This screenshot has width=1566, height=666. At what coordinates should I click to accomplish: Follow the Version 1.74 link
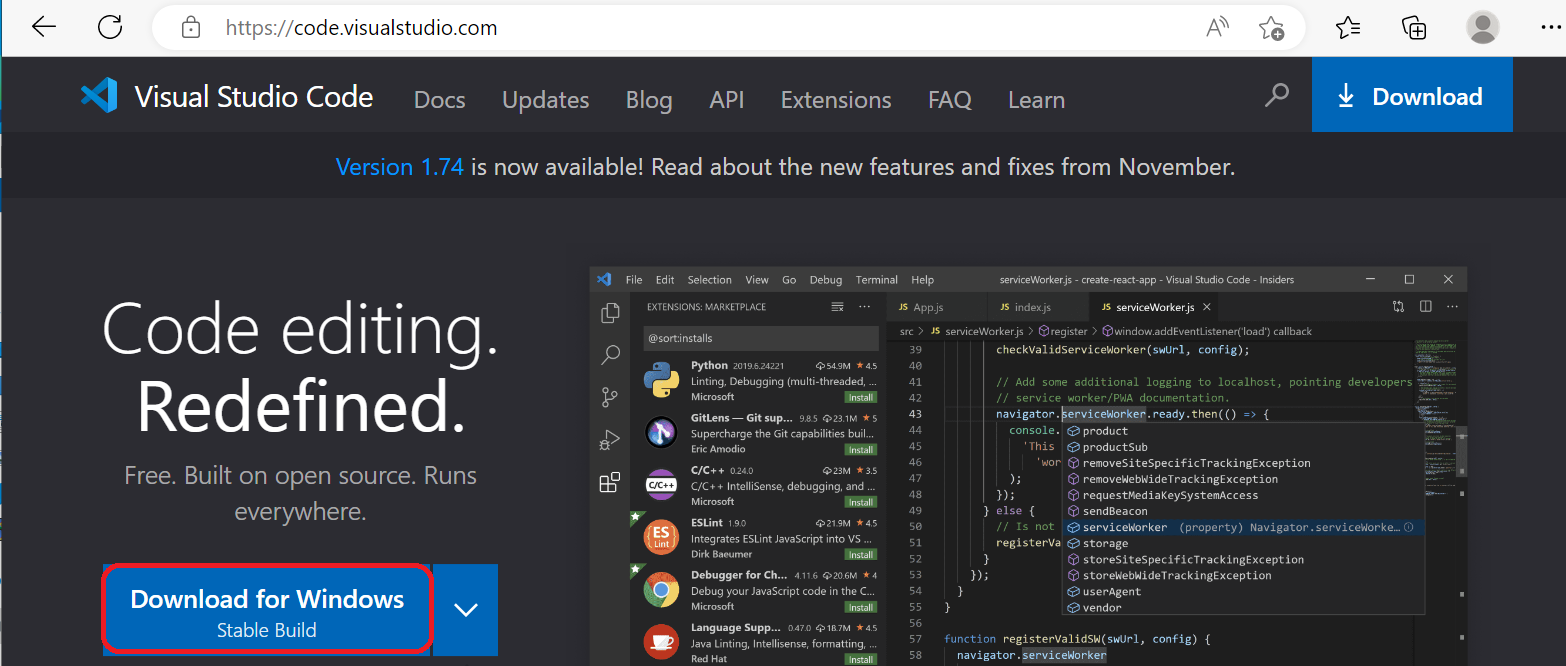point(400,167)
